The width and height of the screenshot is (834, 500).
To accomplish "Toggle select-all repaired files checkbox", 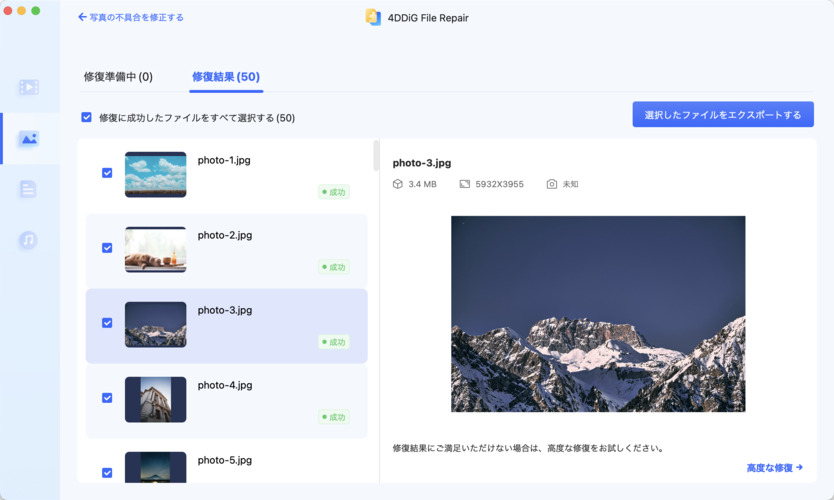I will (86, 117).
